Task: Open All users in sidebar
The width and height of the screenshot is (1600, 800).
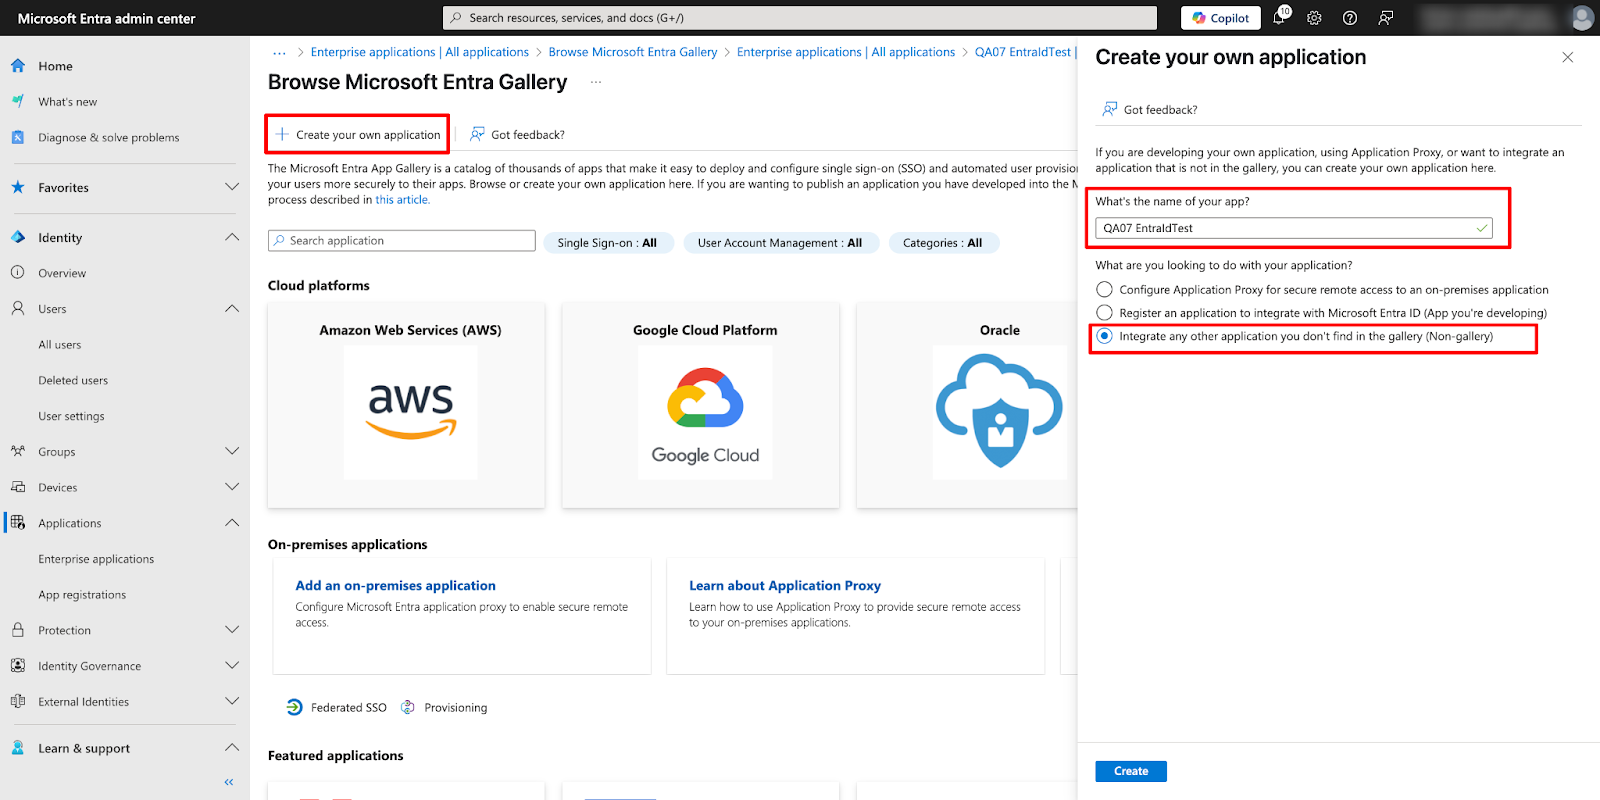Action: click(x=60, y=344)
